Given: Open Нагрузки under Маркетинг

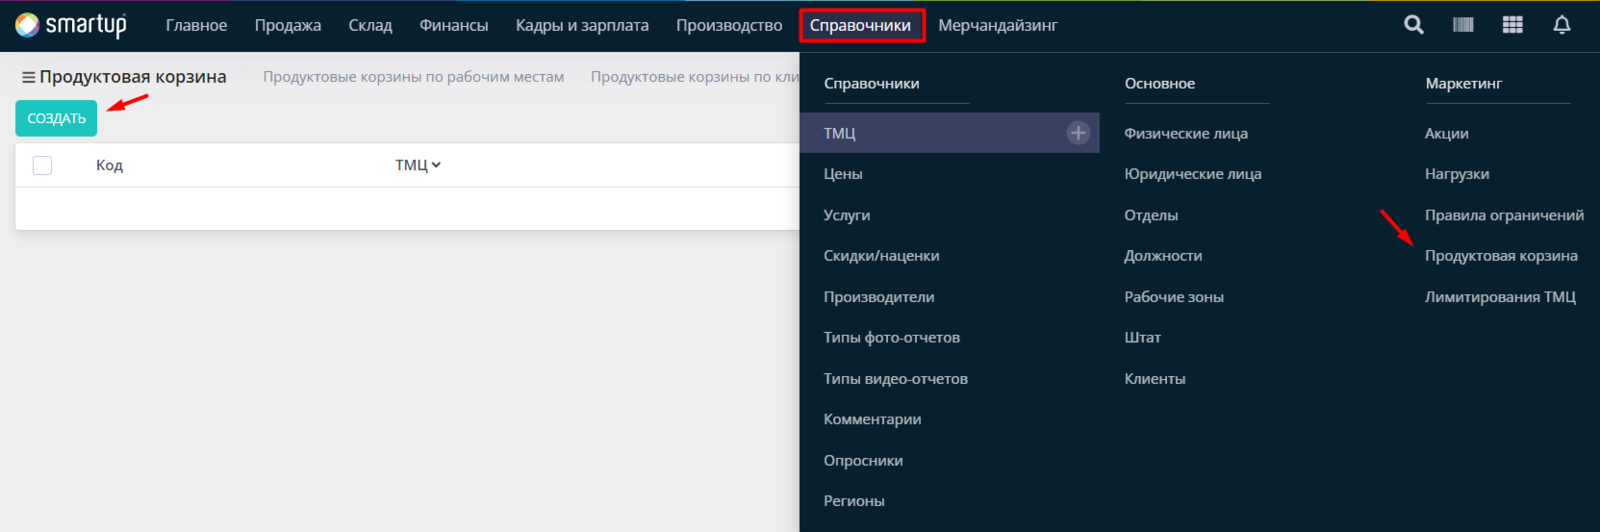Looking at the screenshot, I should 1457,174.
